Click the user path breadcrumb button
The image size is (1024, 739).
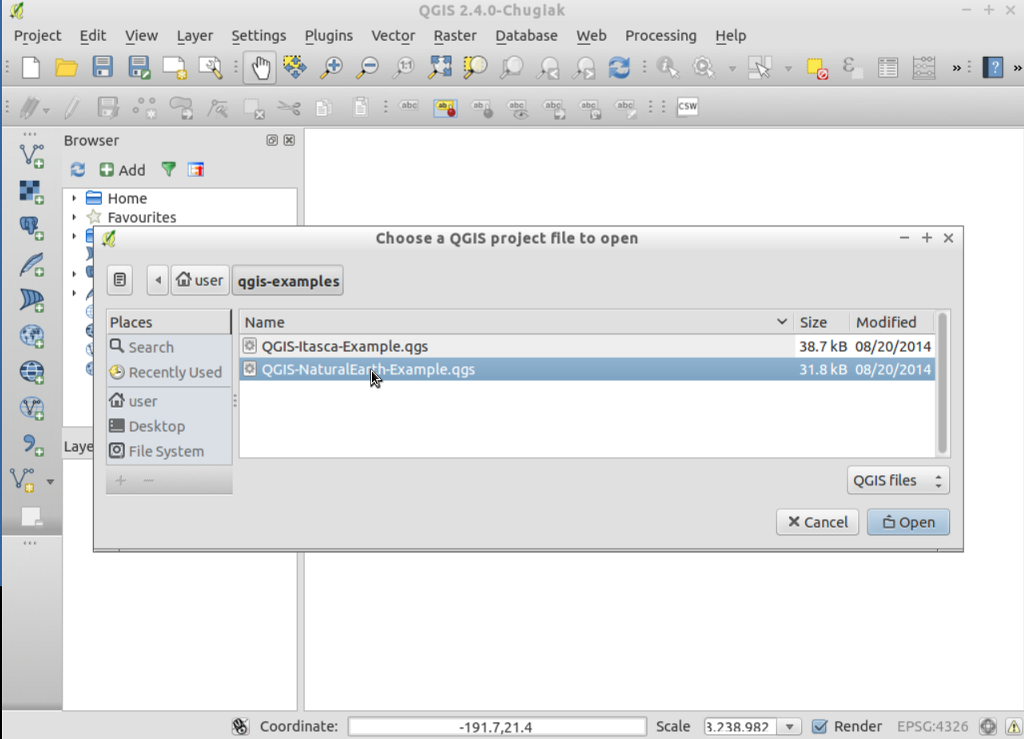200,280
